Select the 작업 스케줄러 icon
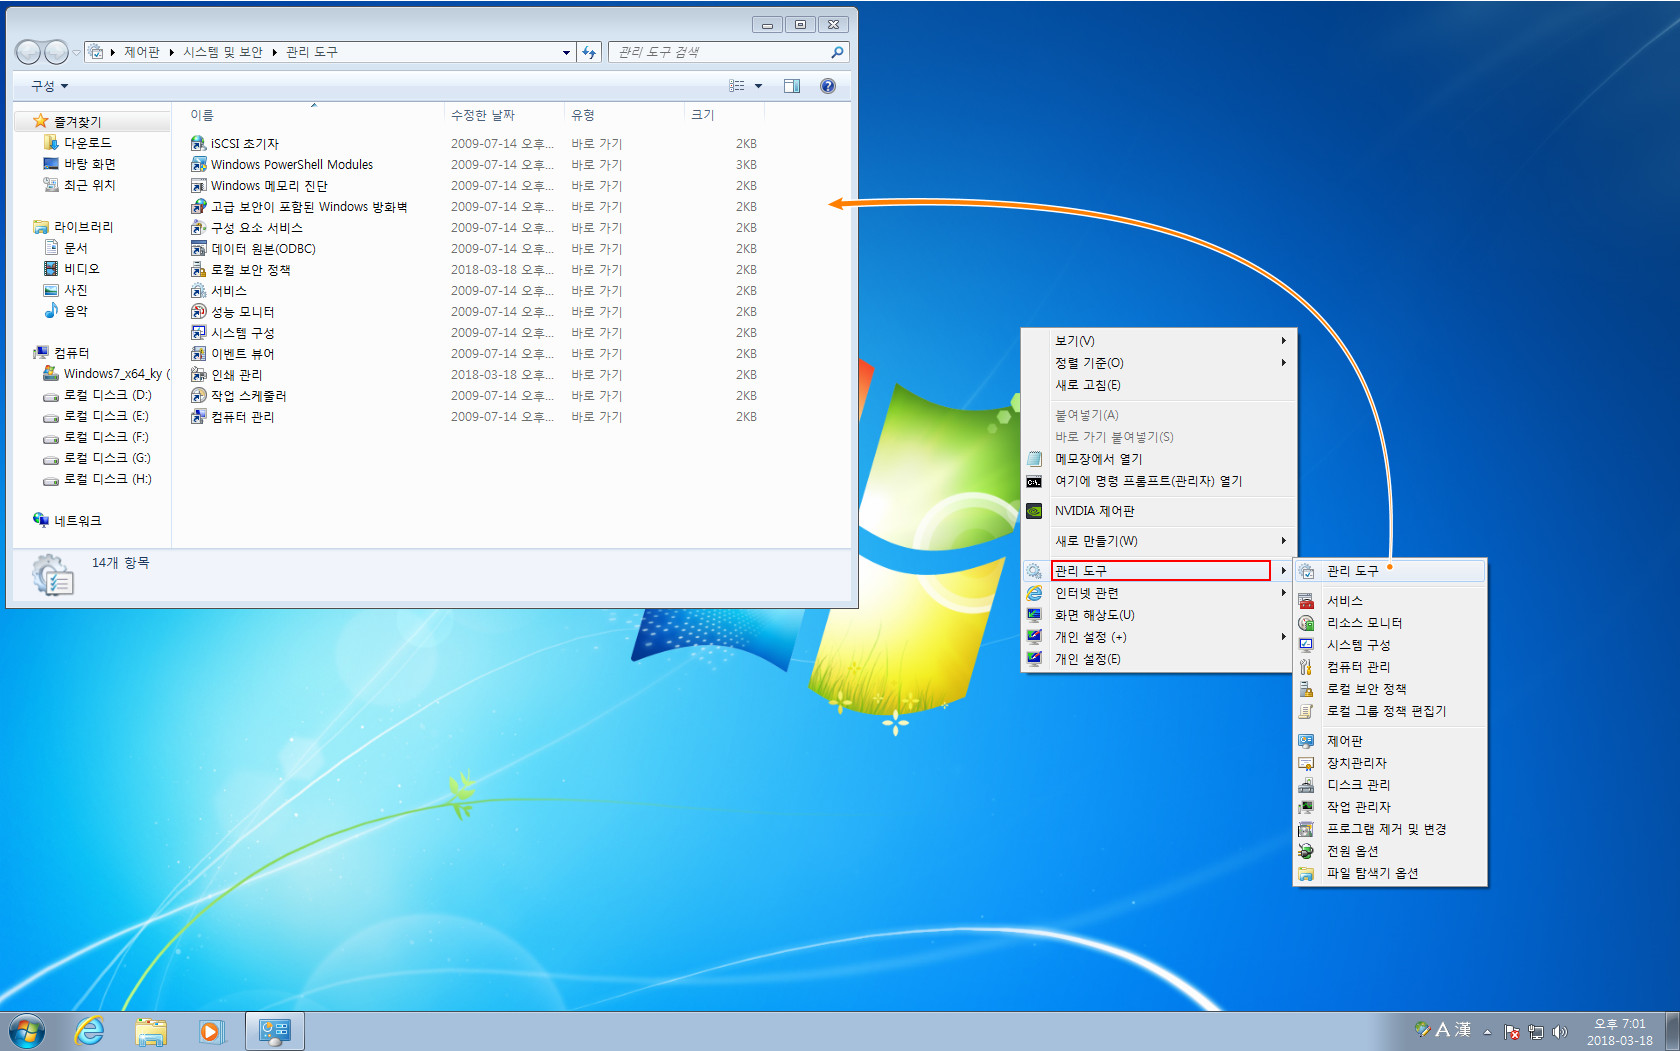Viewport: 1680px width, 1051px height. pos(198,396)
